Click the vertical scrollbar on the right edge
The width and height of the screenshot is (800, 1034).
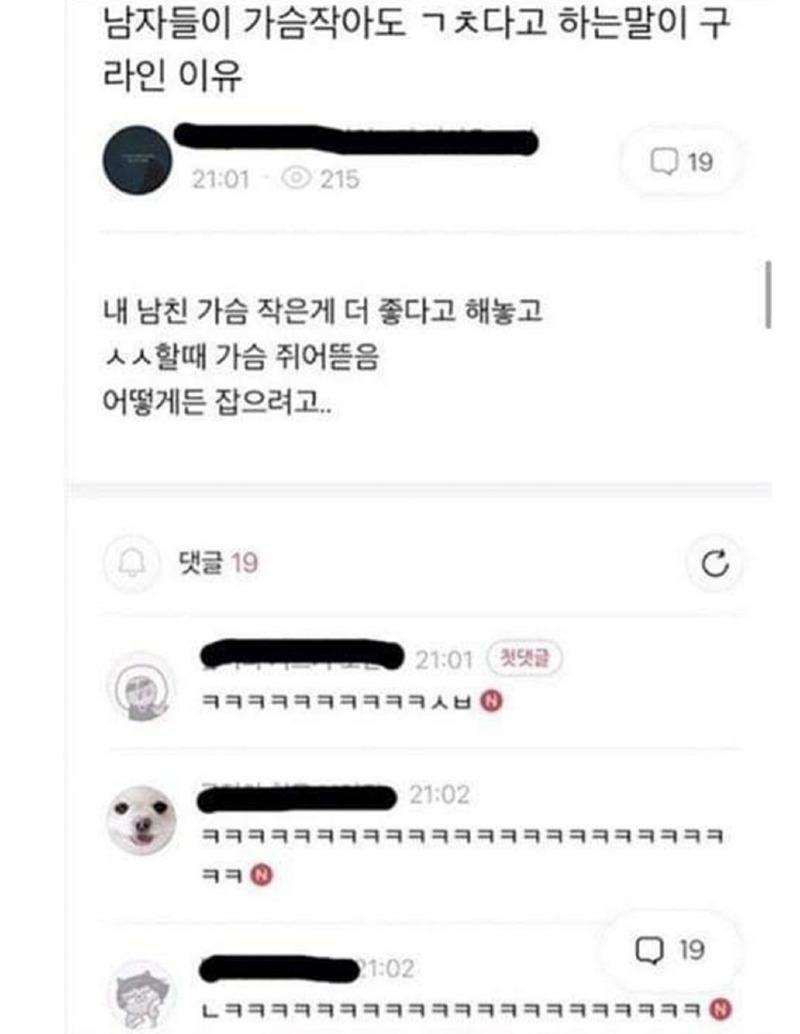(x=768, y=294)
